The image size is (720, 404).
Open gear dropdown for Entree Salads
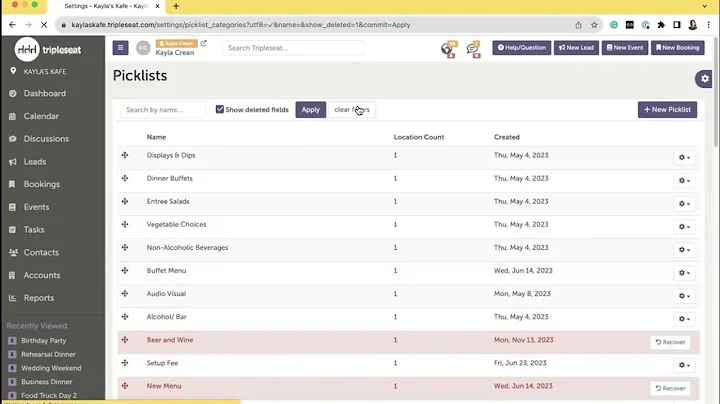pos(684,203)
